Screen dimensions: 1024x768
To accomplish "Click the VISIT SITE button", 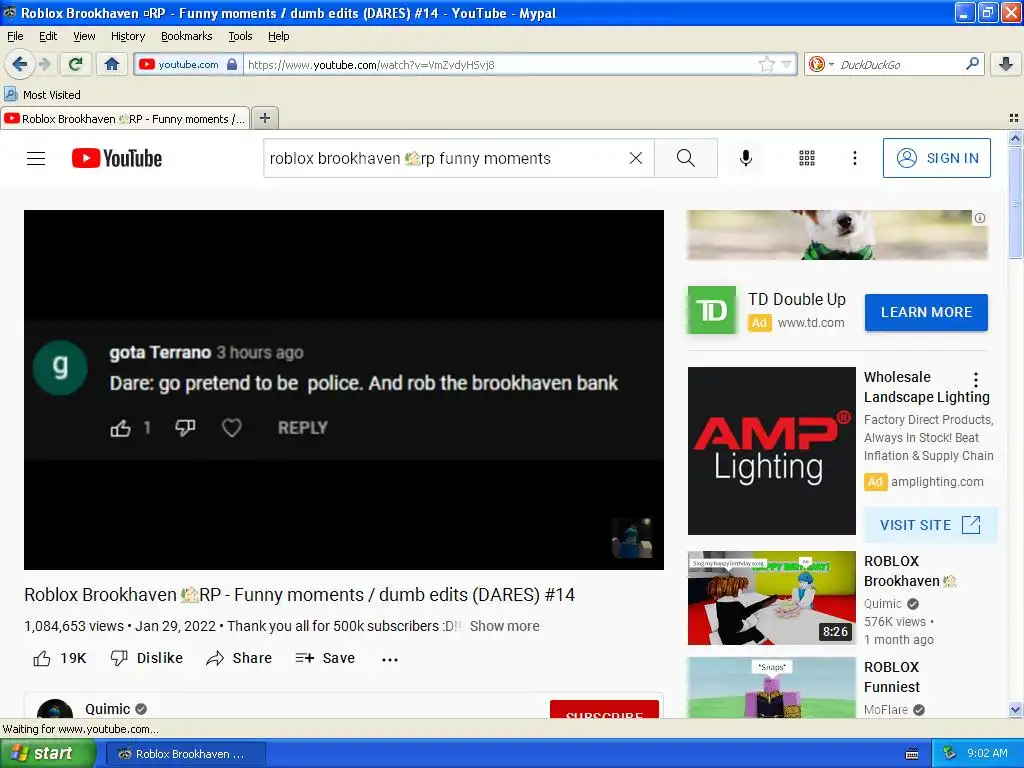I will [930, 524].
